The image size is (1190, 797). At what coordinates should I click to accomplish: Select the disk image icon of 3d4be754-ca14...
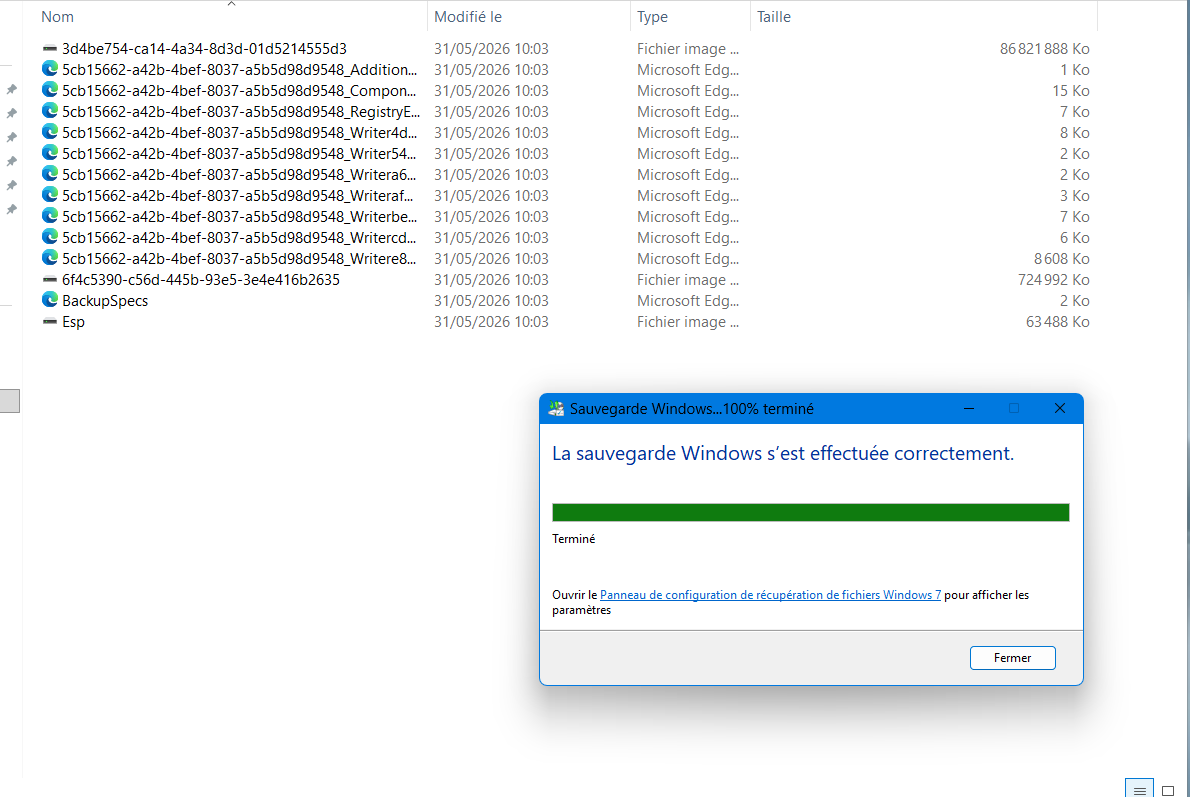[x=50, y=49]
